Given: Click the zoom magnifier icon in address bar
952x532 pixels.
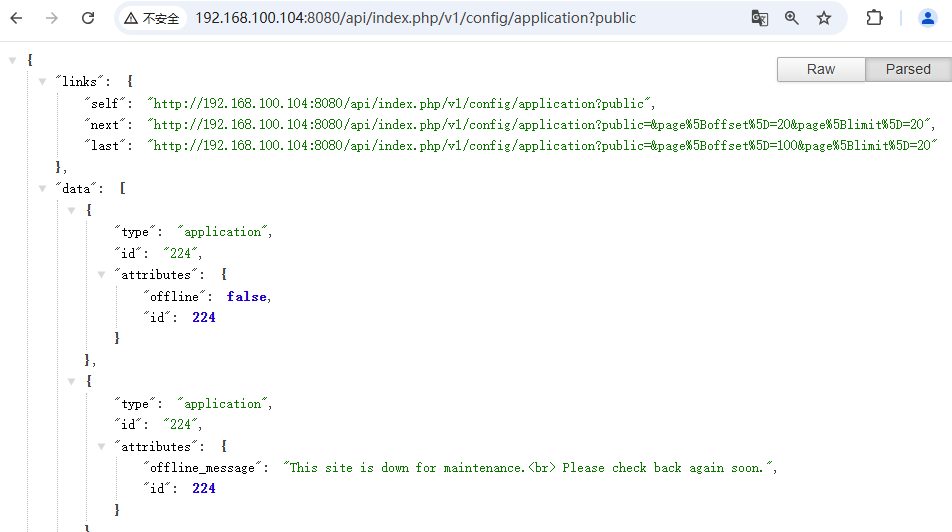Looking at the screenshot, I should click(x=792, y=18).
